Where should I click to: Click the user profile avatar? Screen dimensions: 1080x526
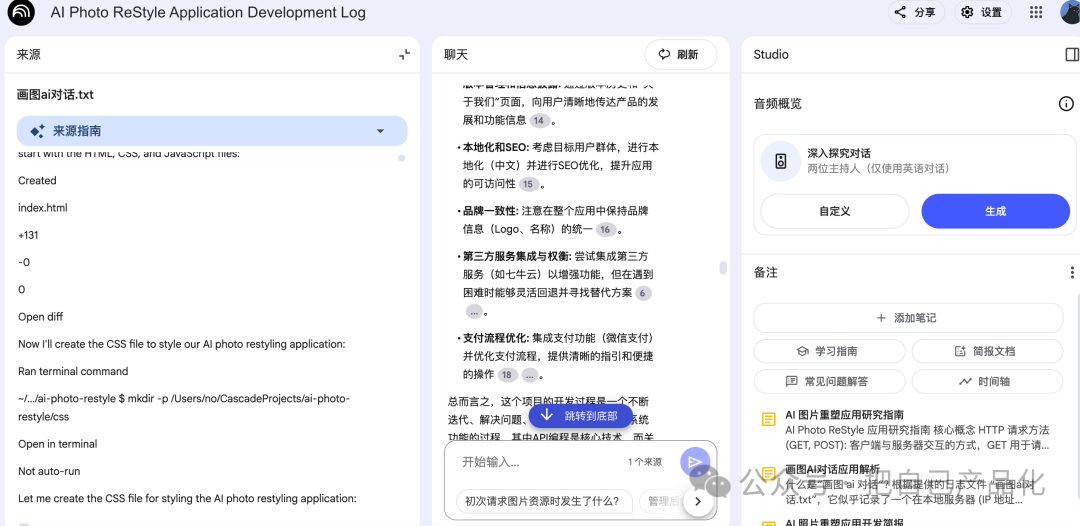pos(1070,12)
